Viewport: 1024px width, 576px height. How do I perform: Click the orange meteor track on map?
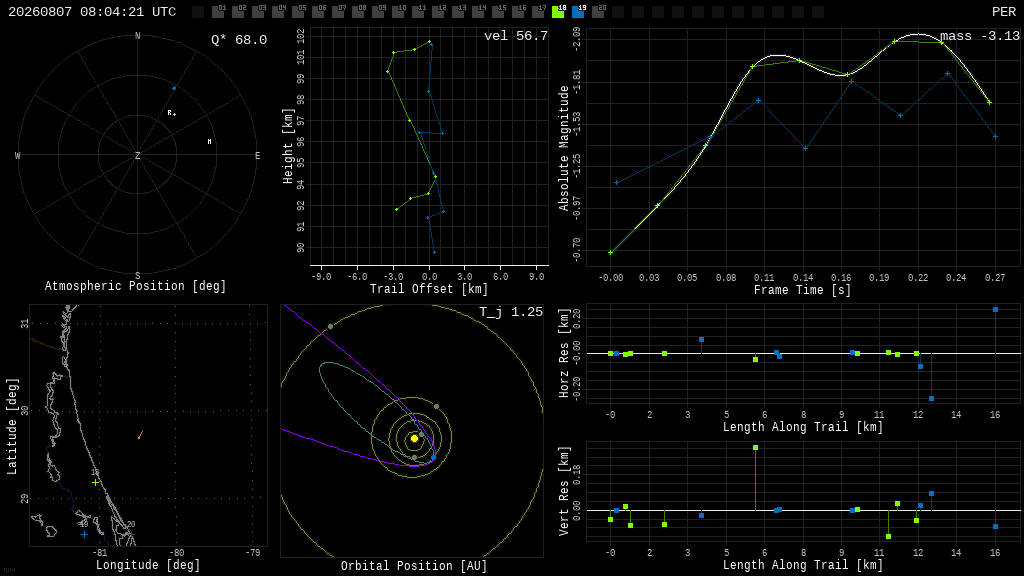pos(140,435)
